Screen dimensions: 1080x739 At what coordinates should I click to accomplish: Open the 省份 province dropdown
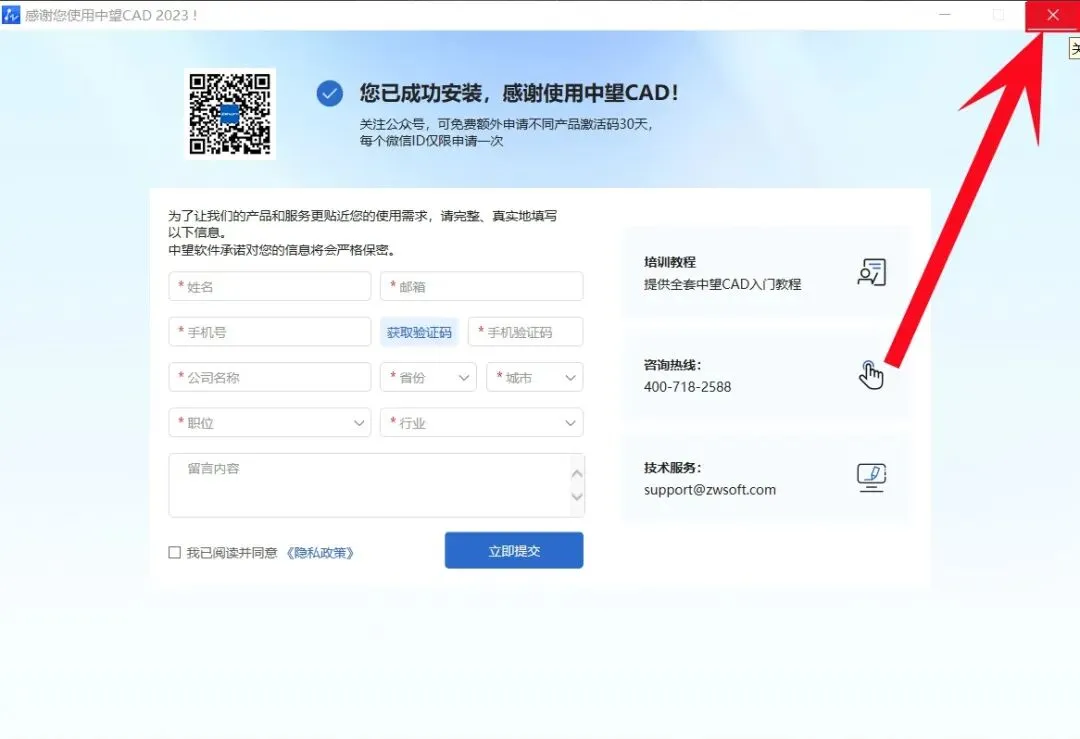tap(428, 377)
